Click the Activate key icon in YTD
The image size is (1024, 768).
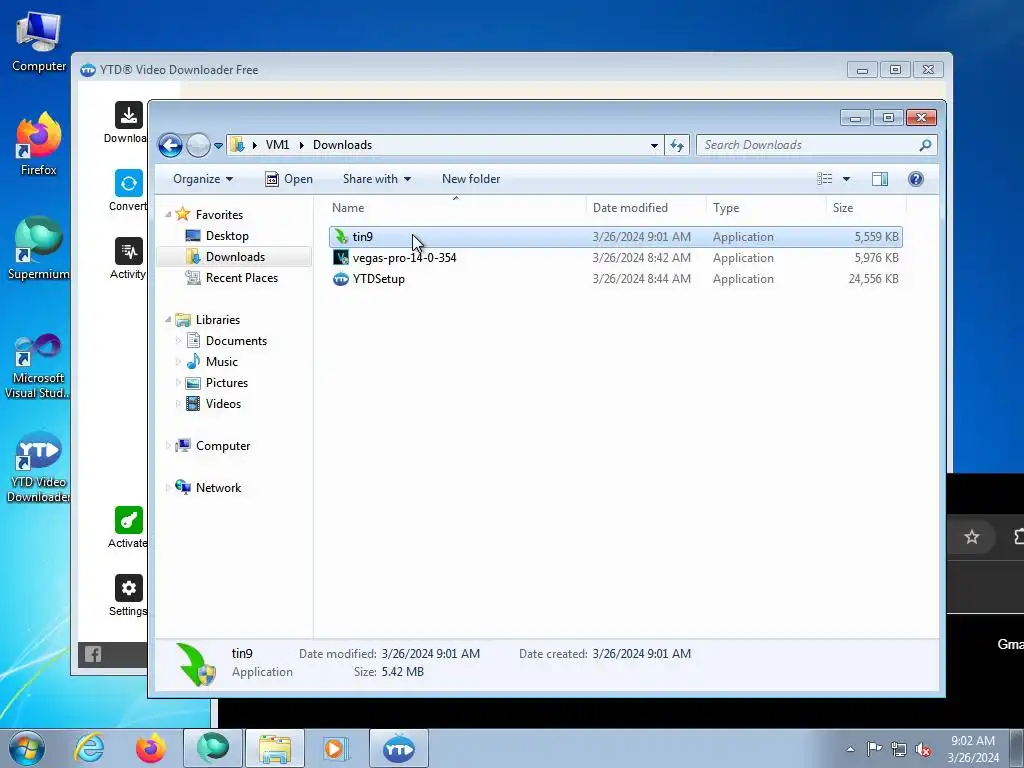[129, 520]
